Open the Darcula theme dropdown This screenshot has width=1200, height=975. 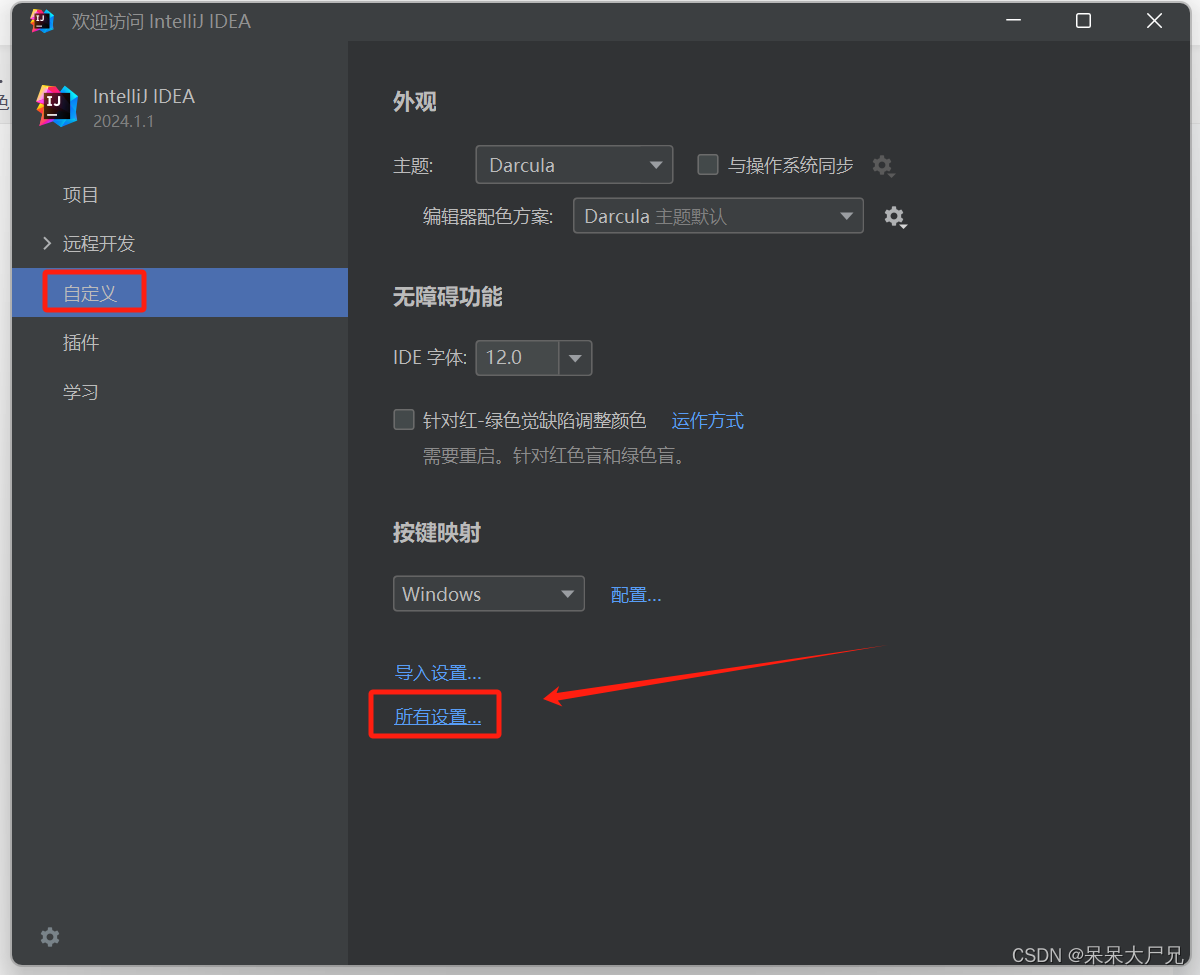[574, 165]
